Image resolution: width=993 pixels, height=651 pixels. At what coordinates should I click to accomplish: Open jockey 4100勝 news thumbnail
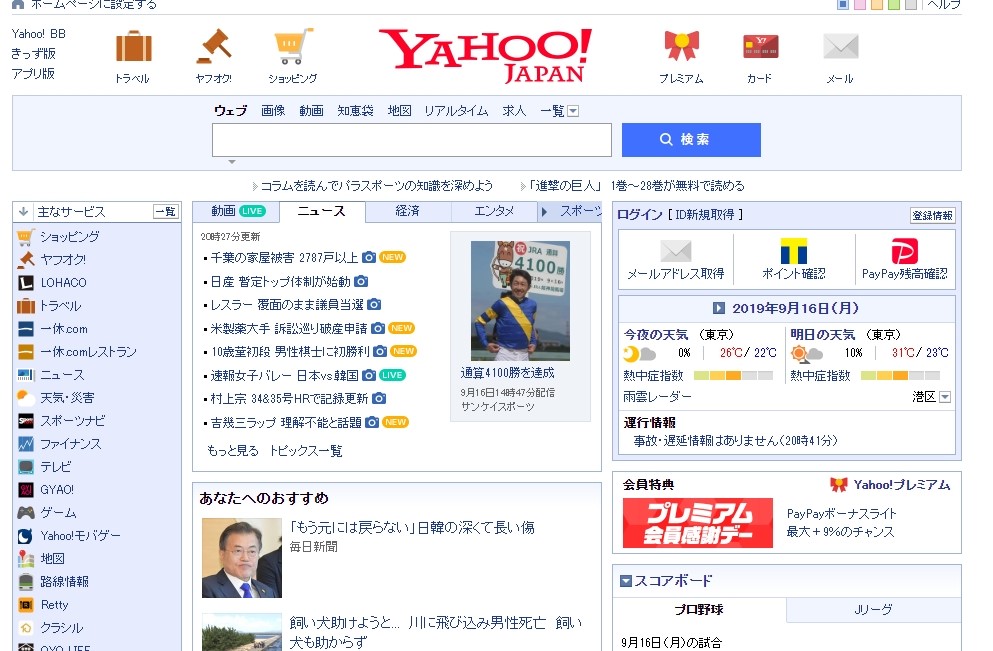point(521,301)
